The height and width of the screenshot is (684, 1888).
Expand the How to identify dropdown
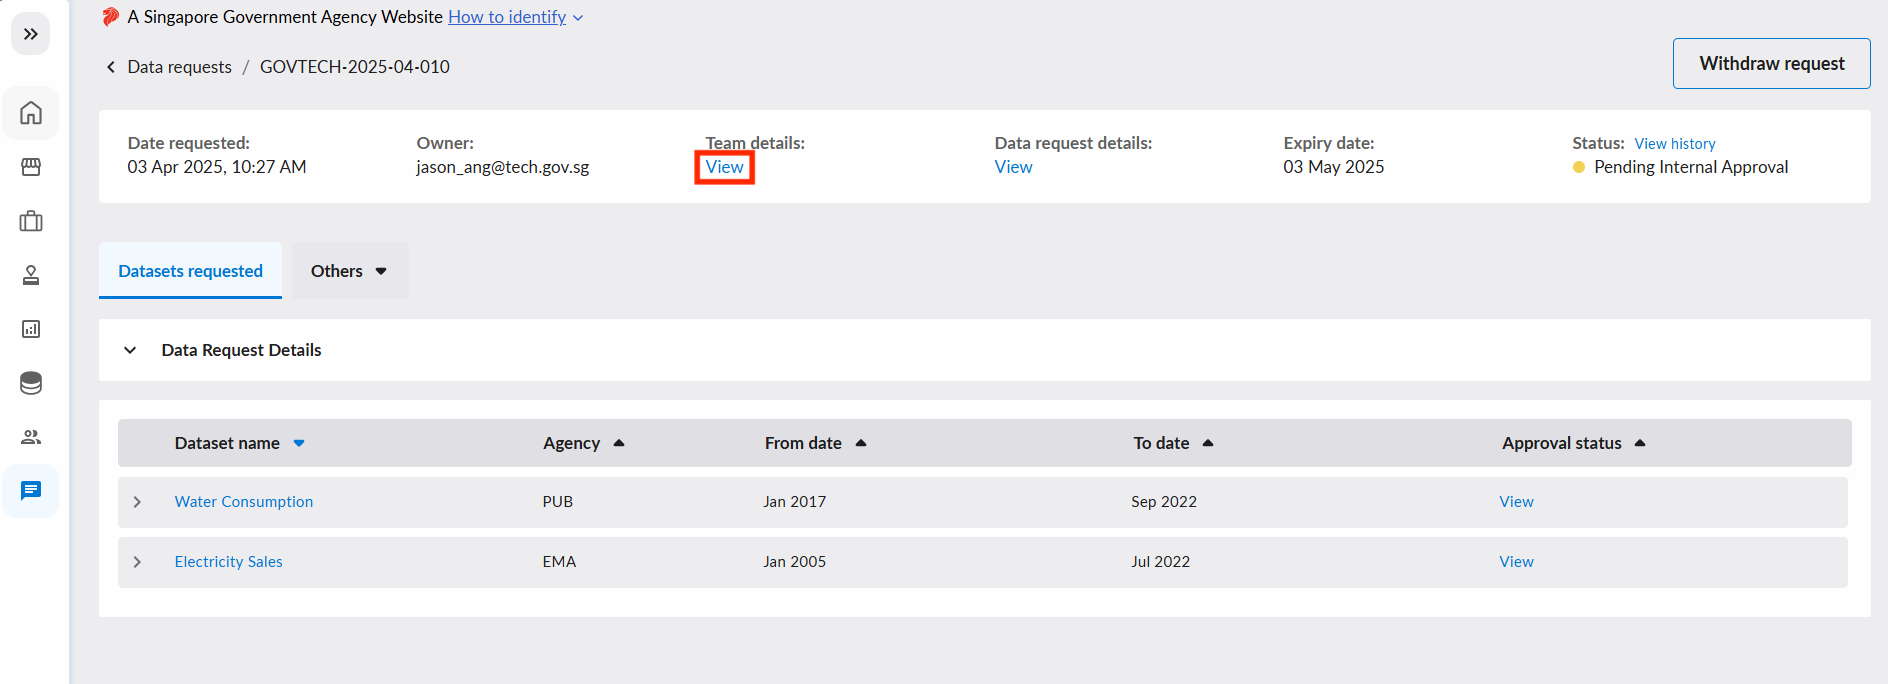coord(516,17)
